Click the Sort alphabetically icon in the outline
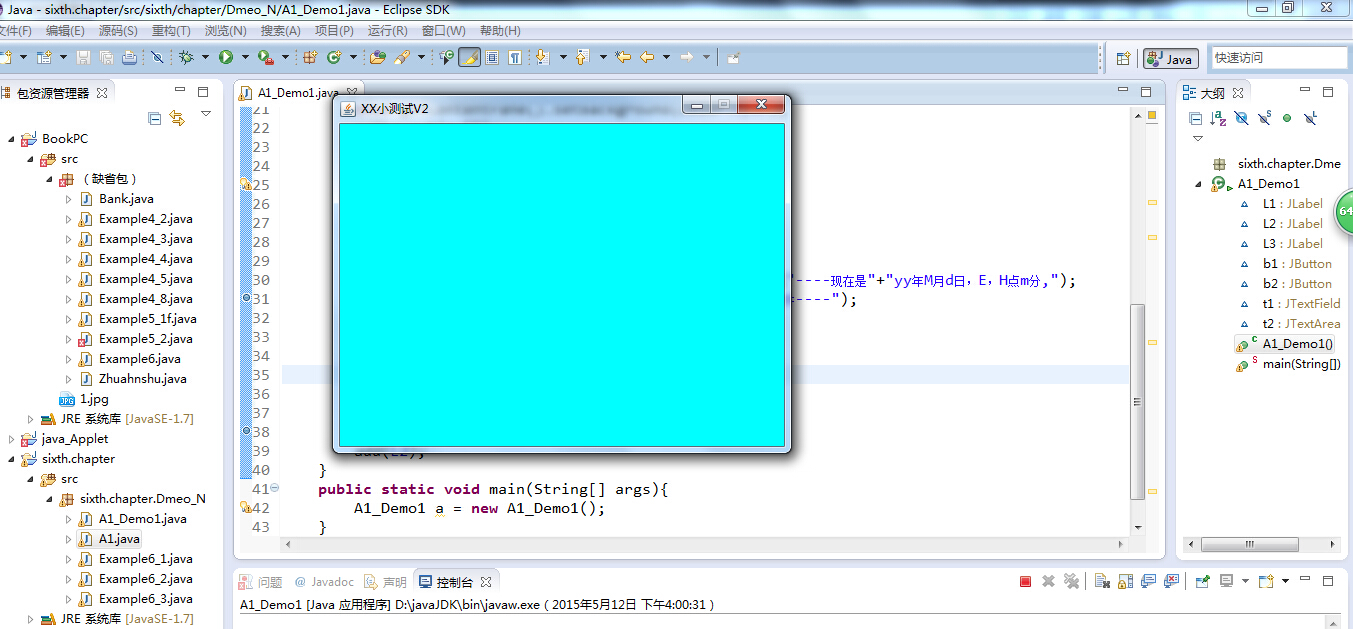1353x629 pixels. click(x=1218, y=118)
